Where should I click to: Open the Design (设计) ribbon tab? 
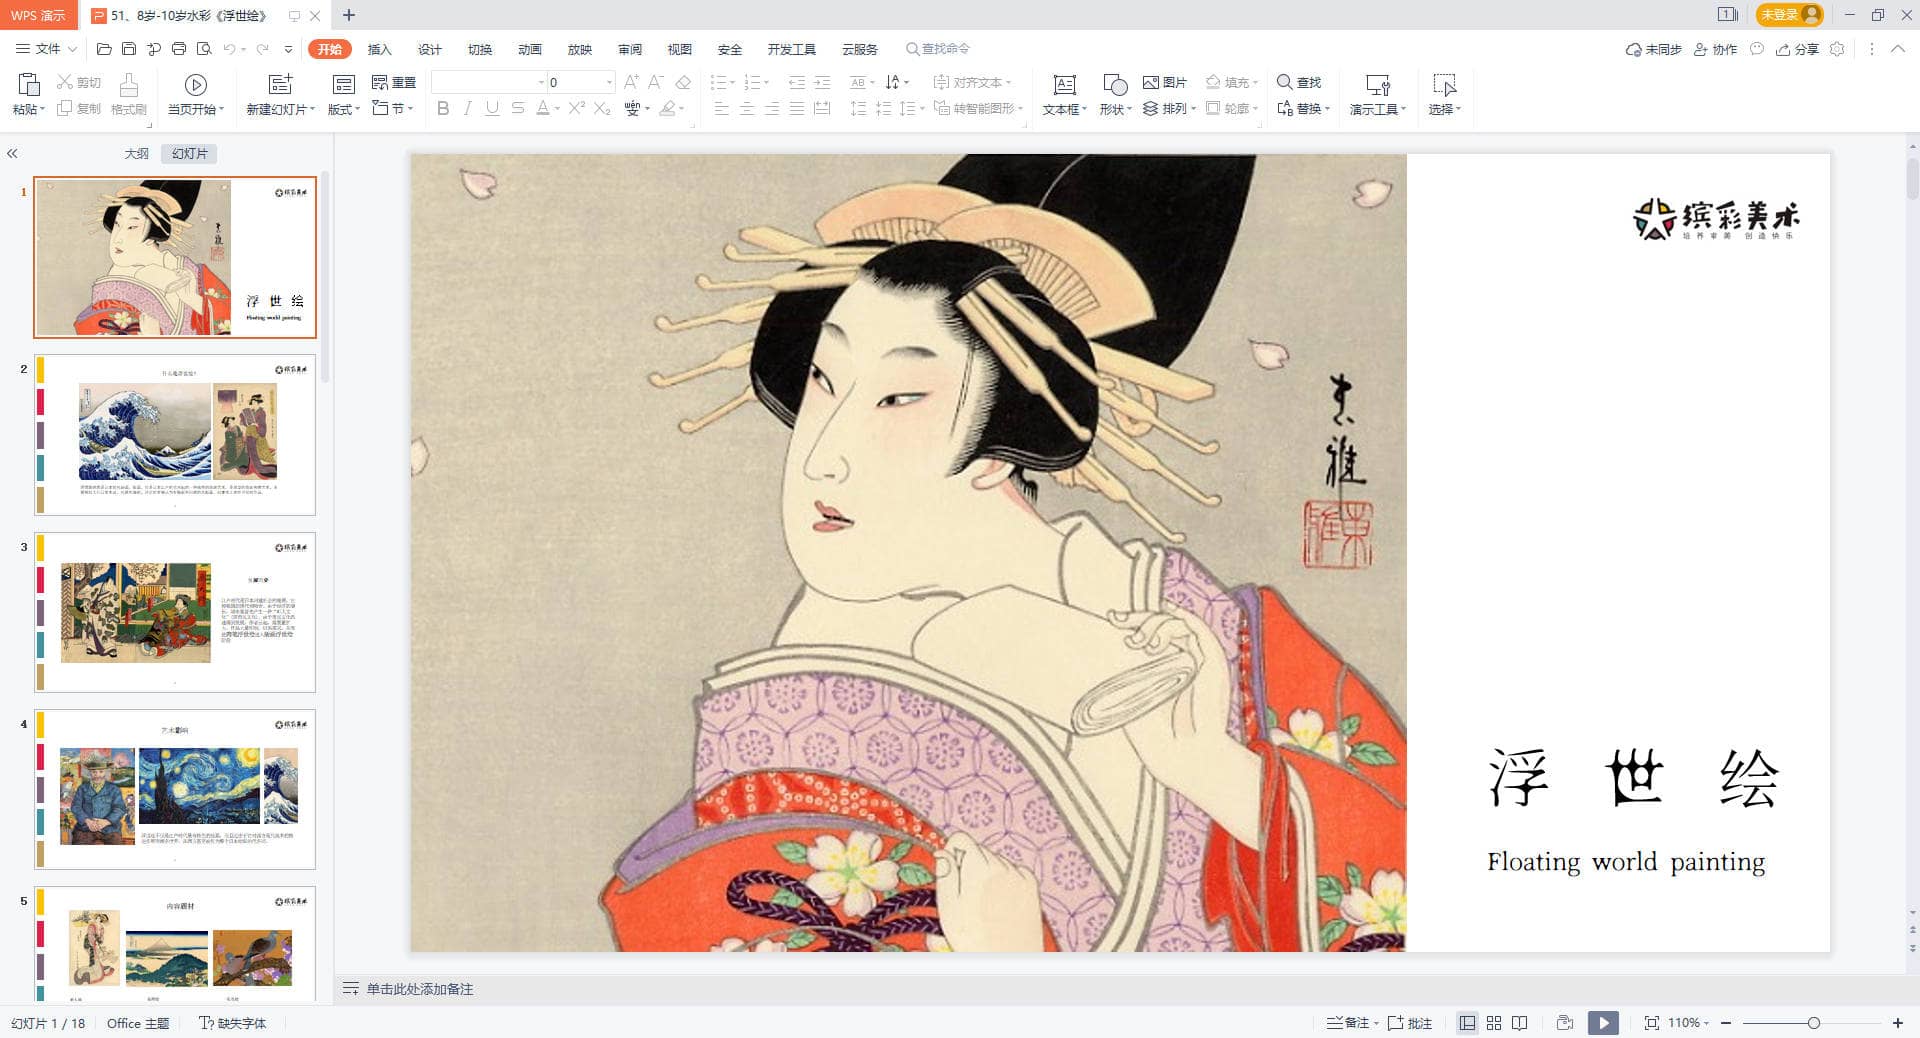pyautogui.click(x=429, y=49)
